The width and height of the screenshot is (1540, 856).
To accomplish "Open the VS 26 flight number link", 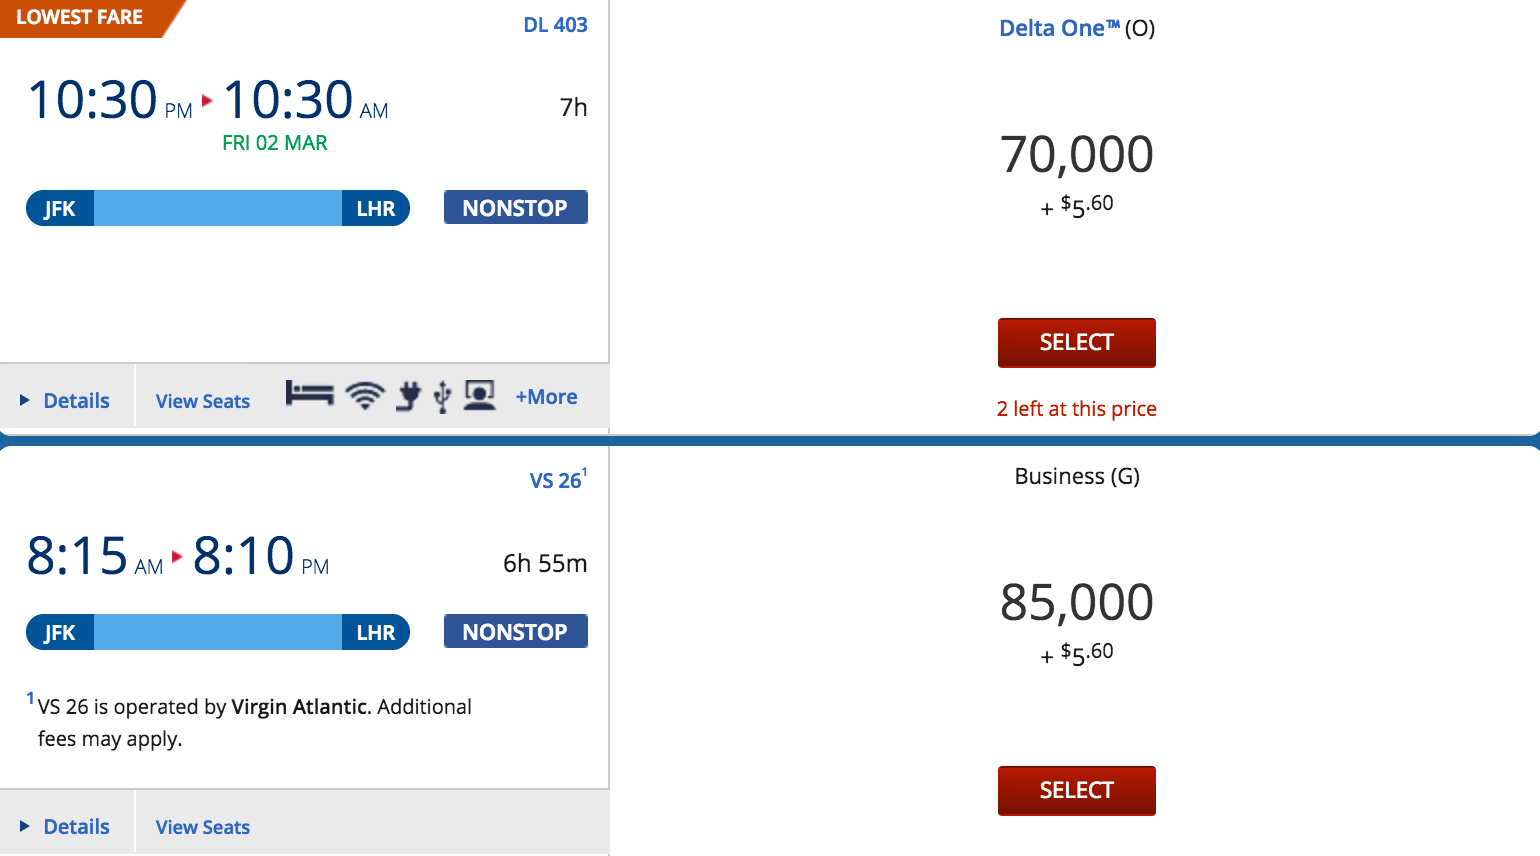I will 555,481.
